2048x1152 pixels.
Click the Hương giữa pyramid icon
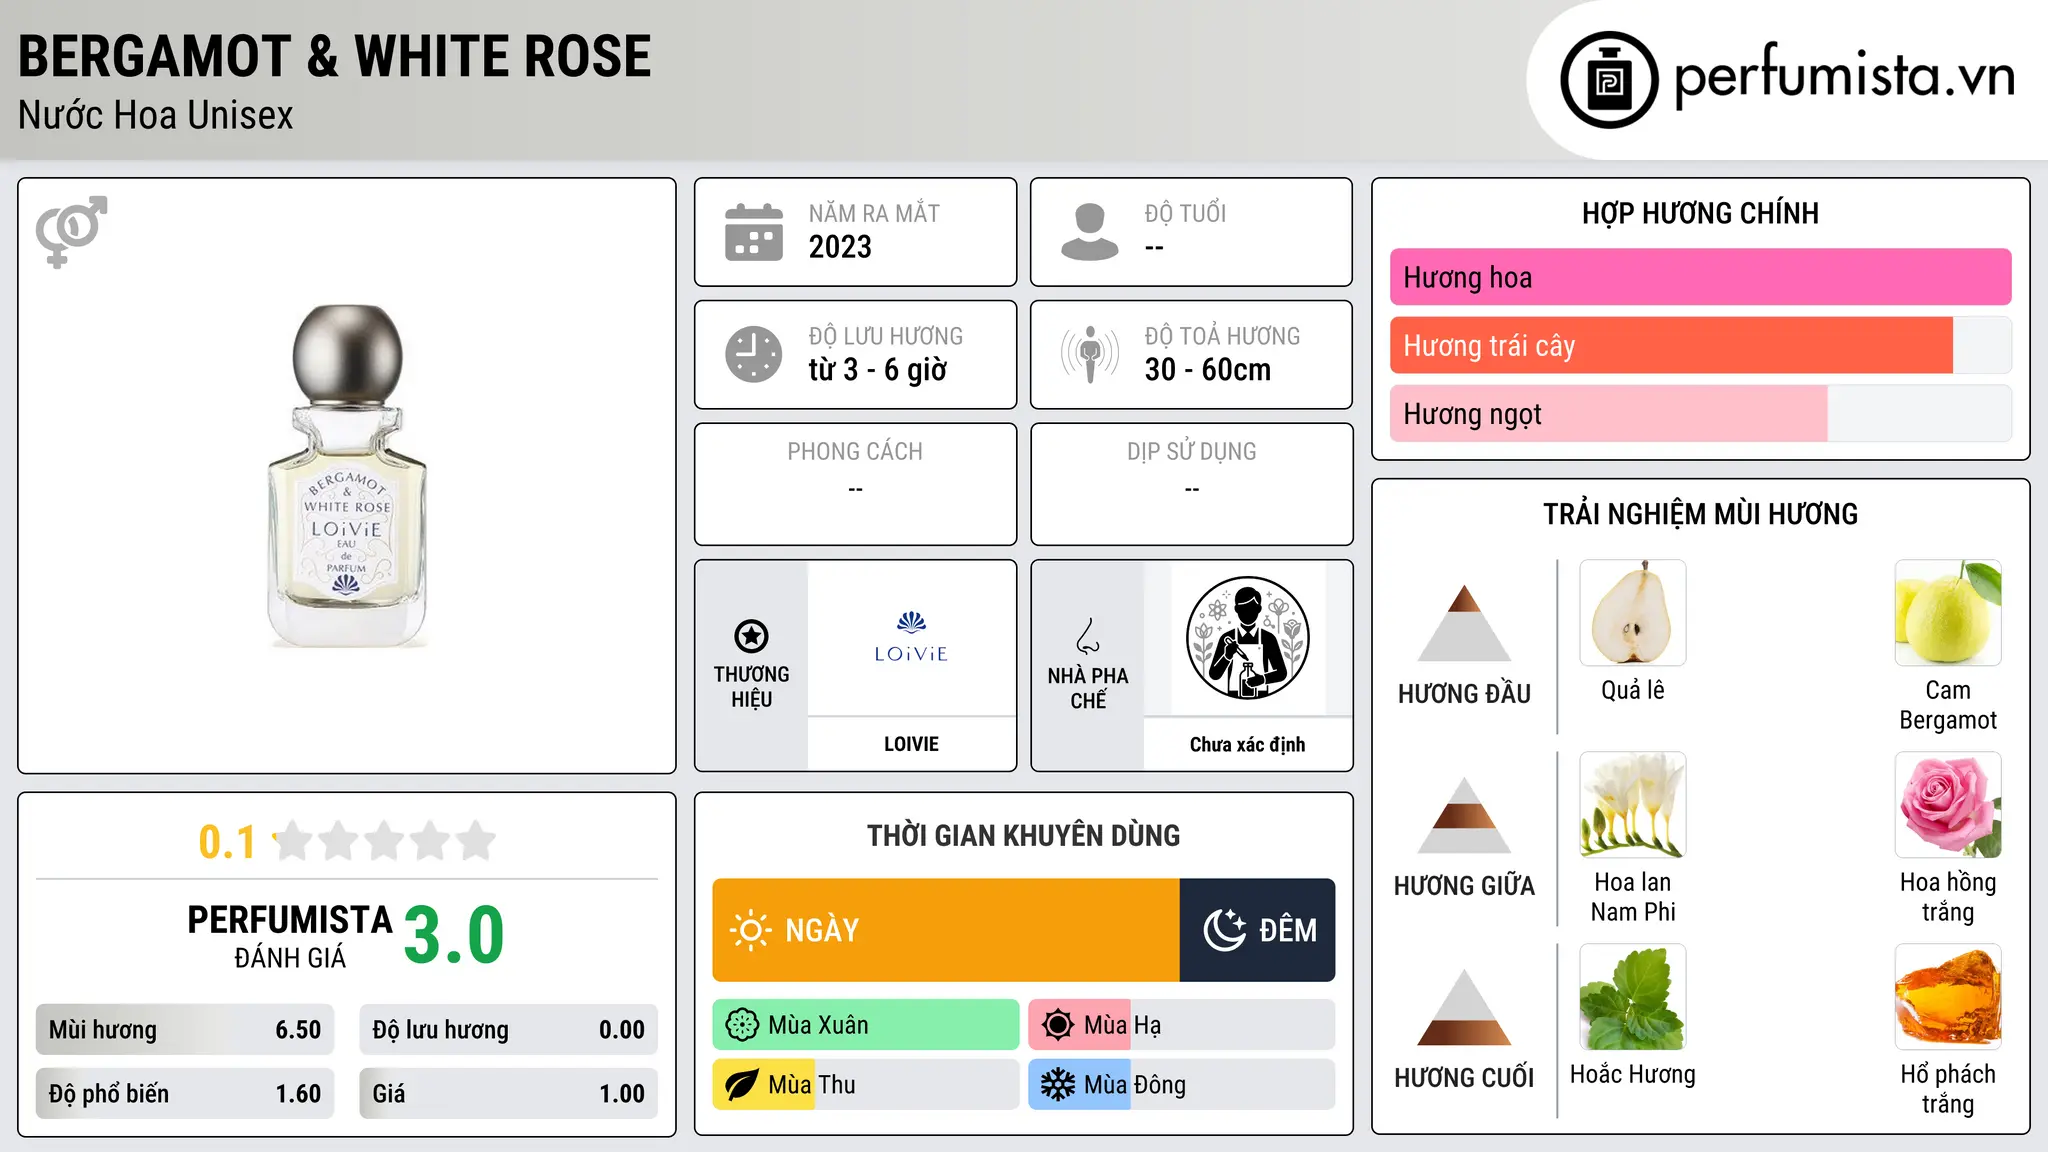(x=1464, y=815)
